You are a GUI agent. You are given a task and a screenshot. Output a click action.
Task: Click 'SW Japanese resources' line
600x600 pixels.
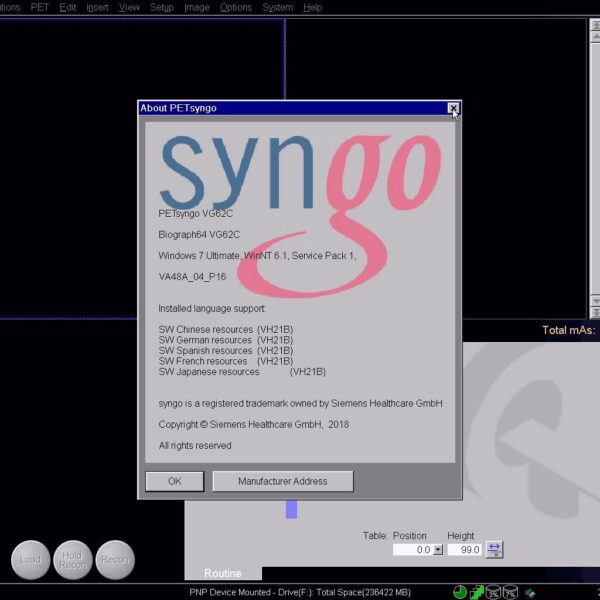242,372
